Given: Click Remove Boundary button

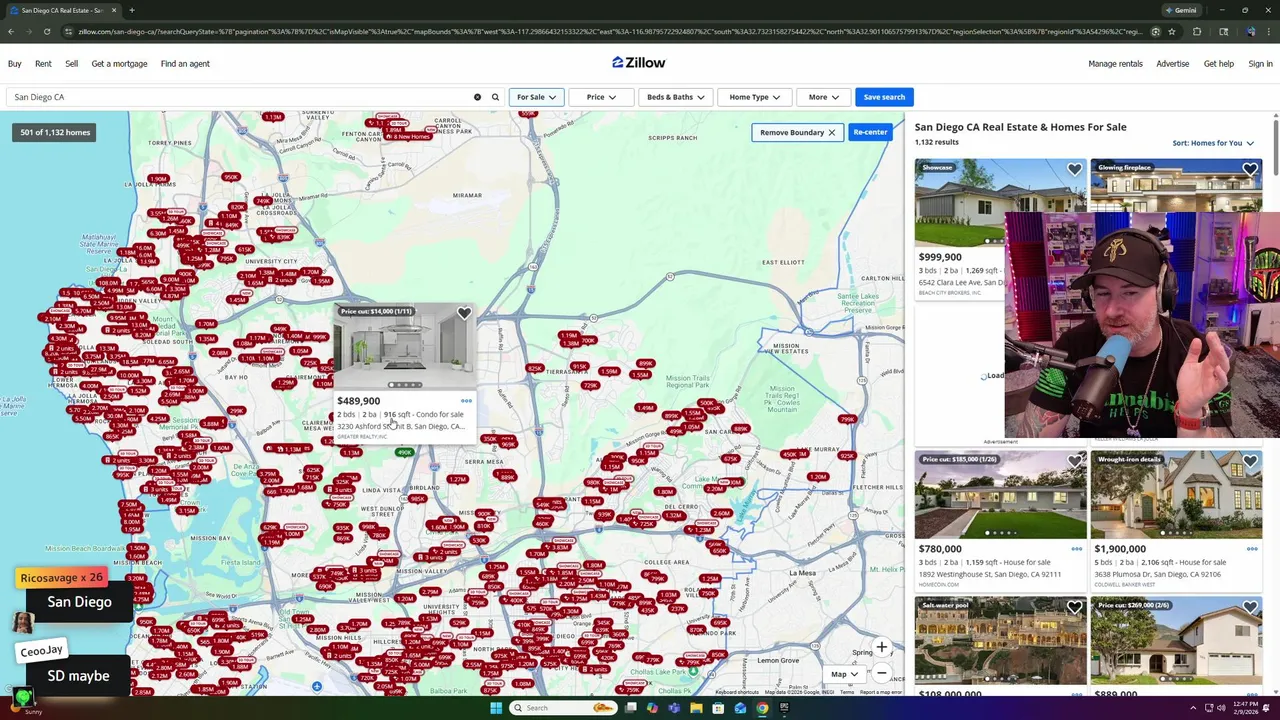Looking at the screenshot, I should [x=797, y=132].
